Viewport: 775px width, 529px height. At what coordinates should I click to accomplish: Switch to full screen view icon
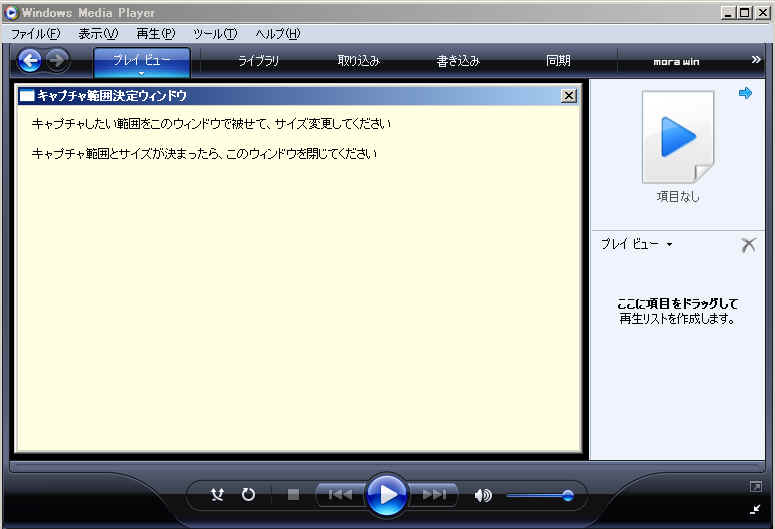point(755,487)
